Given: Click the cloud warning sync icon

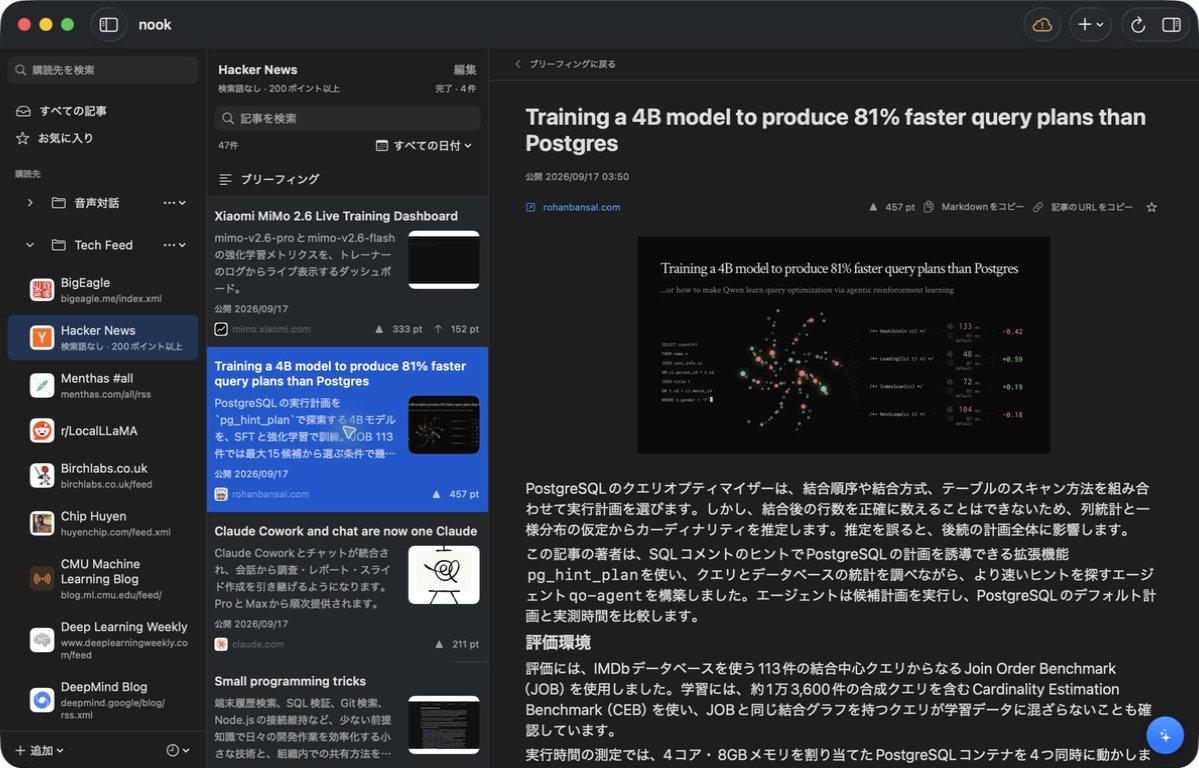Looking at the screenshot, I should point(1041,24).
